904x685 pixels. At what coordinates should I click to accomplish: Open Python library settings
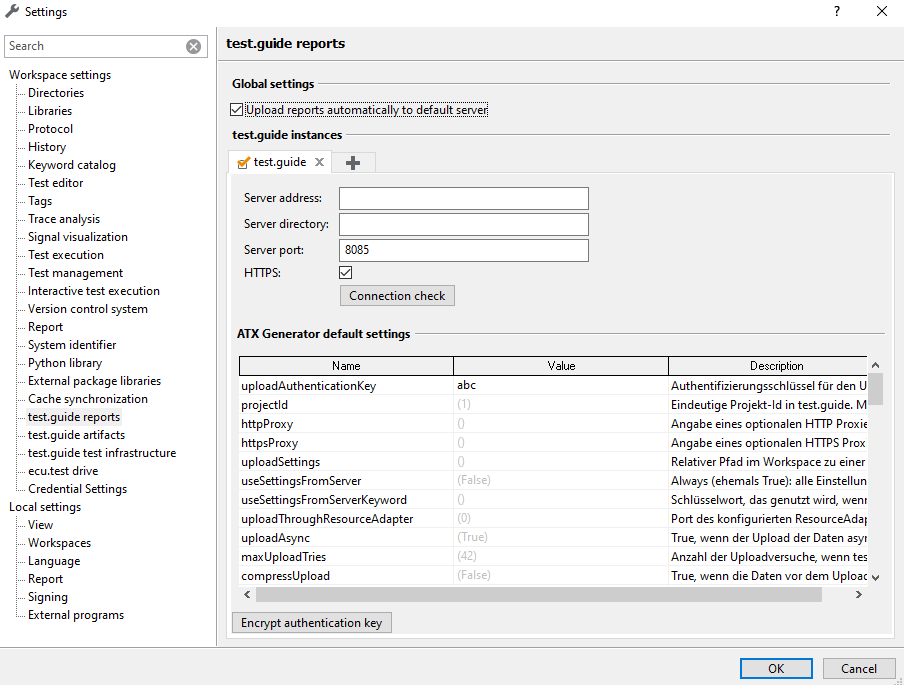[x=65, y=363]
